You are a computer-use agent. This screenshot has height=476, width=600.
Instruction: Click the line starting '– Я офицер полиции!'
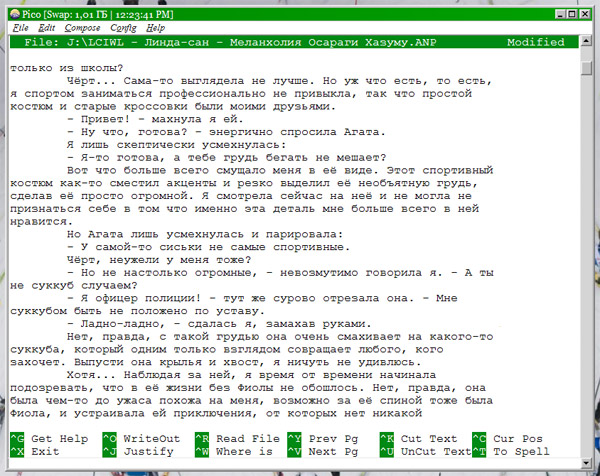262,298
